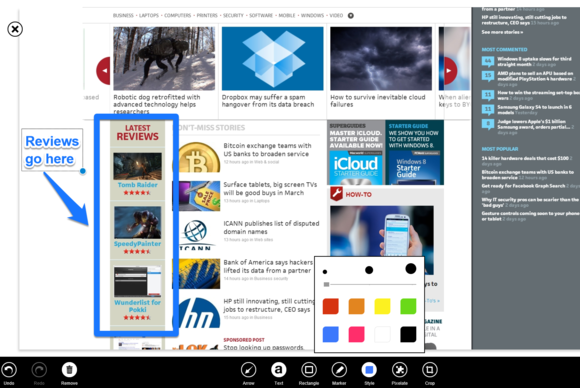
Task: Click the Remove trash icon
Action: click(69, 370)
